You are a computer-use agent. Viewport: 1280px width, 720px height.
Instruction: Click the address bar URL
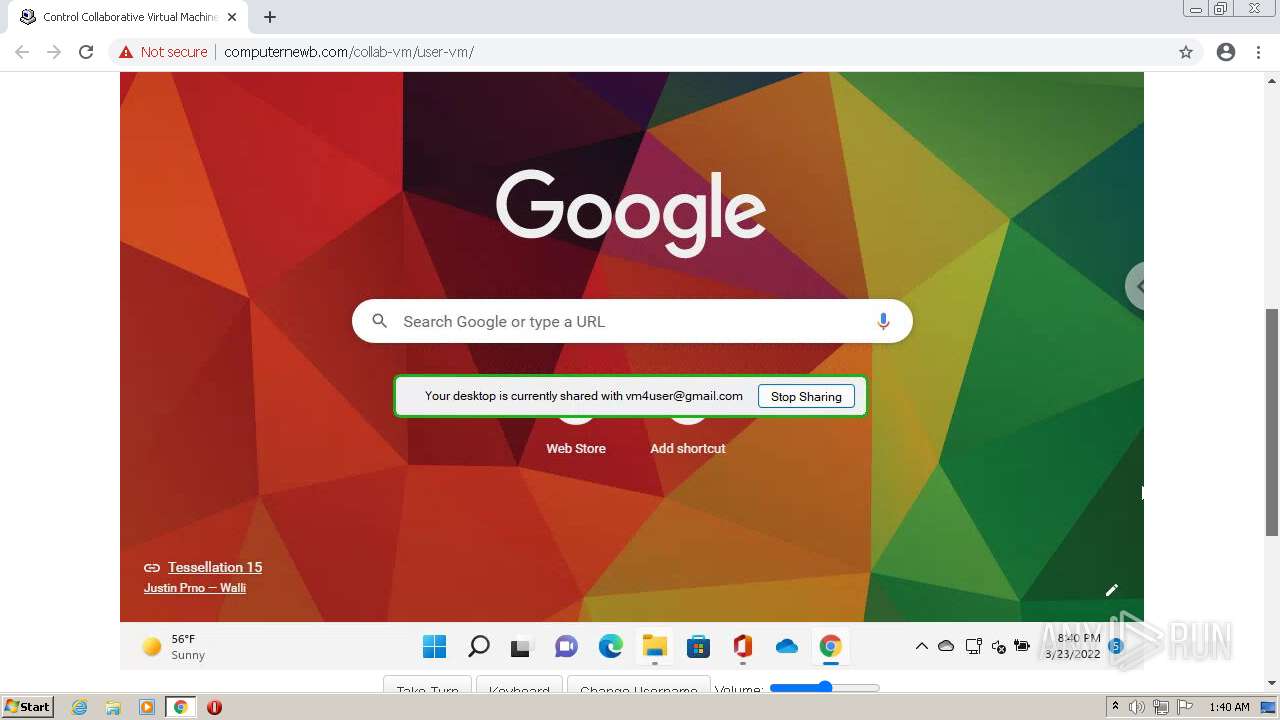349,52
